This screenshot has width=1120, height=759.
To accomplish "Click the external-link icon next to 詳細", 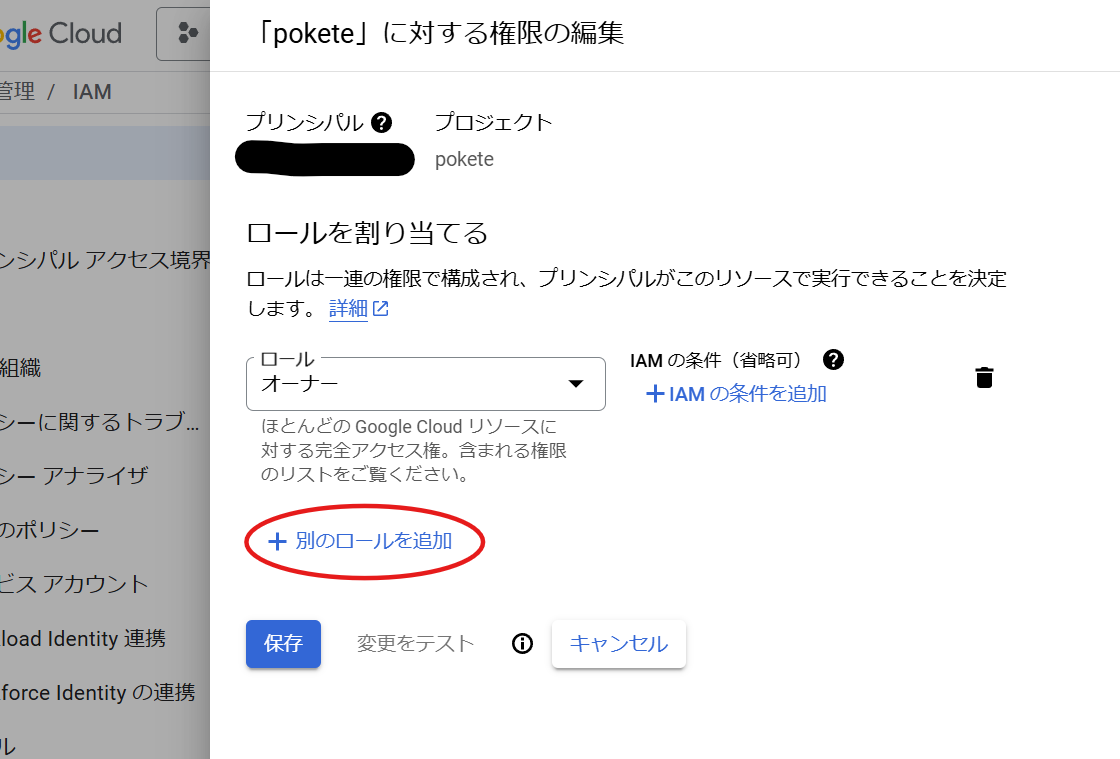I will pyautogui.click(x=381, y=308).
